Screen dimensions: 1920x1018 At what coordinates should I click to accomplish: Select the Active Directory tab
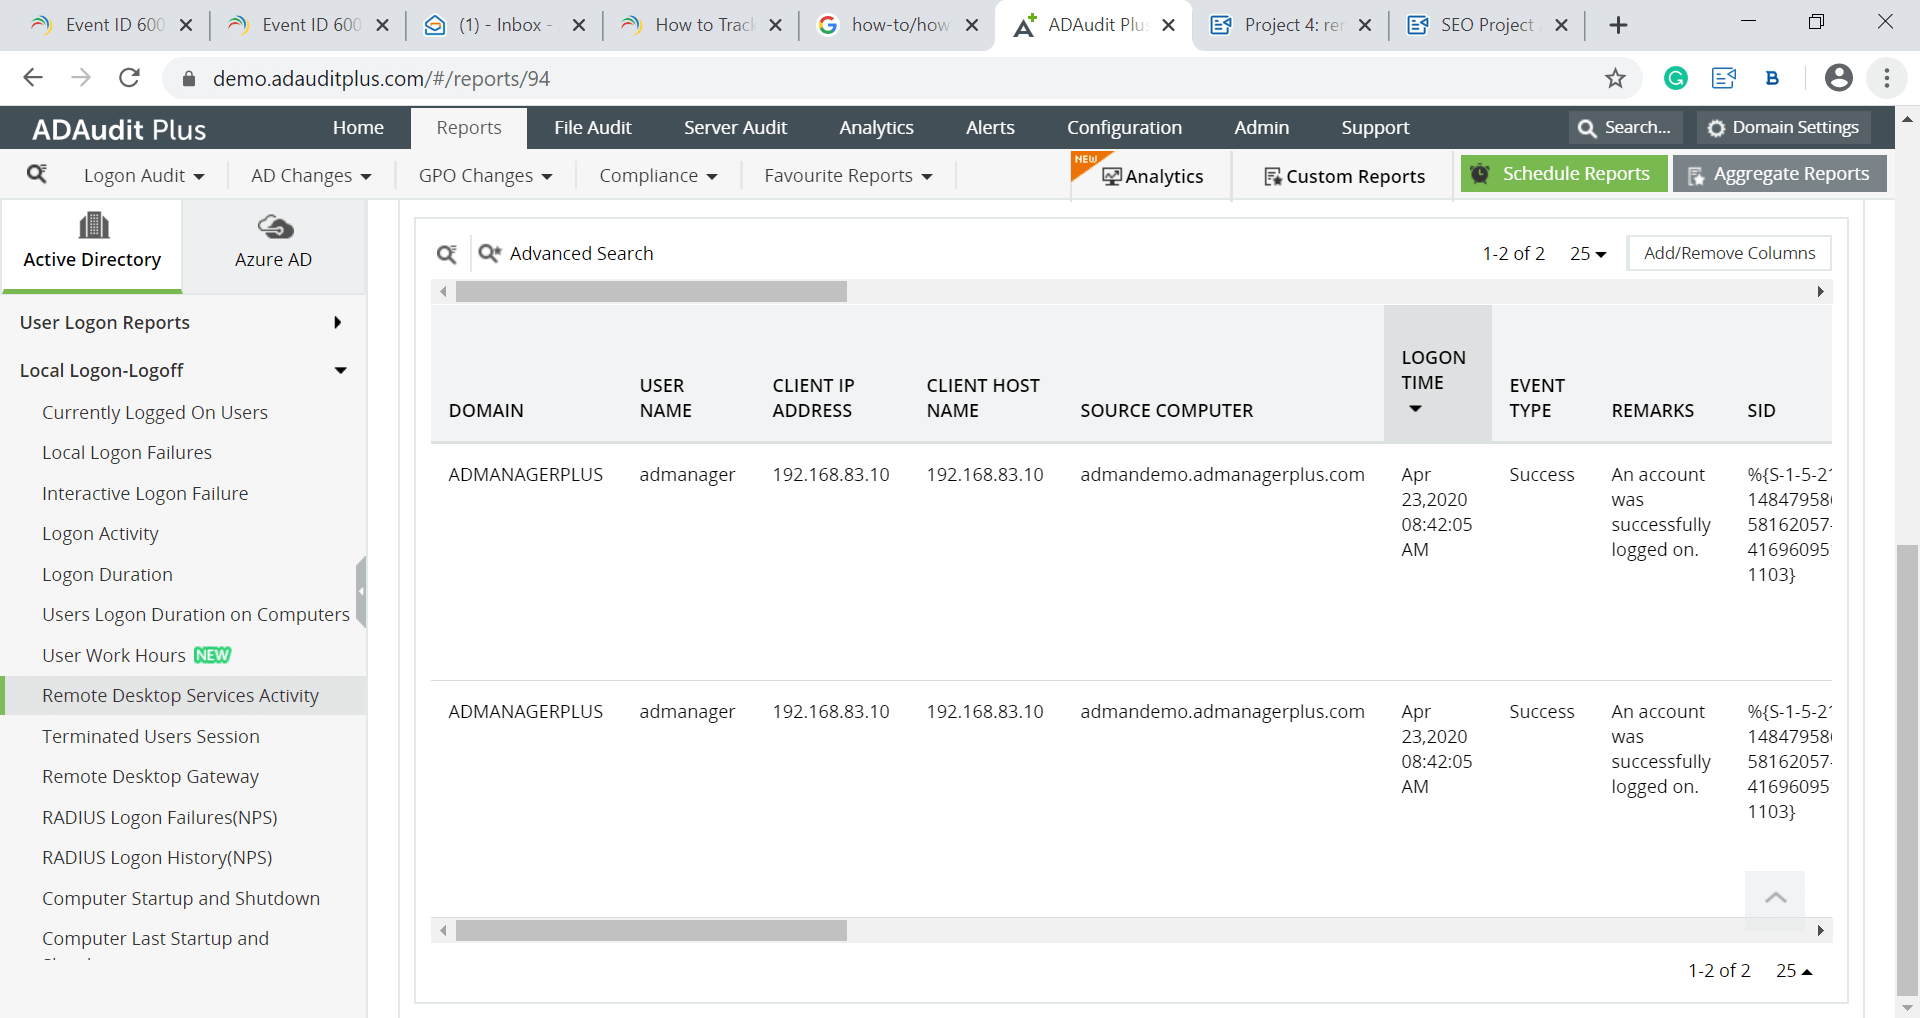coord(92,245)
